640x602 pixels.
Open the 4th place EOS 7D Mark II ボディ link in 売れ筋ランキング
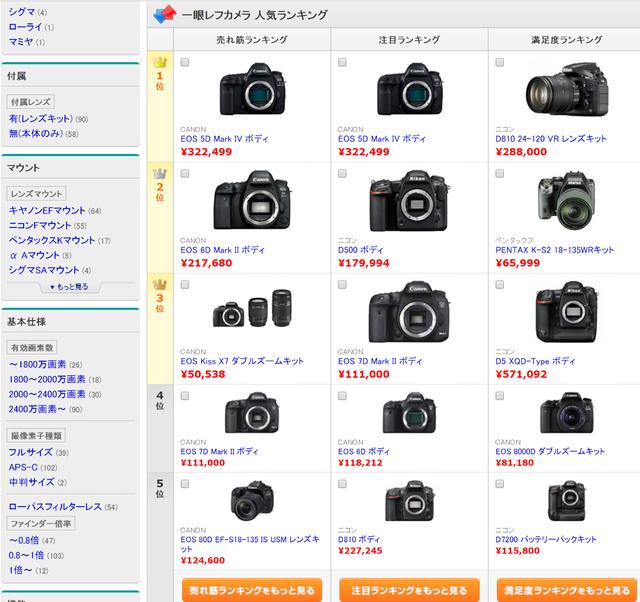pos(220,451)
